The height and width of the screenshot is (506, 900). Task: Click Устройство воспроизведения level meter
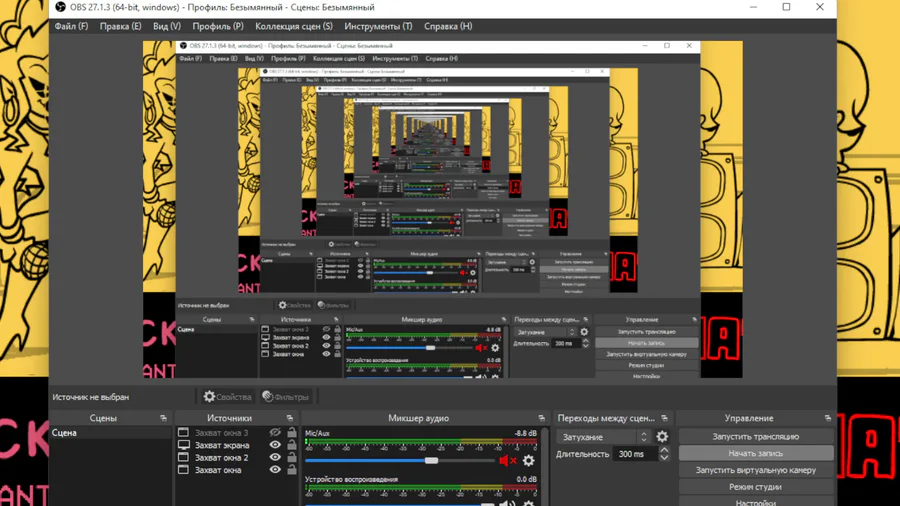pyautogui.click(x=421, y=488)
